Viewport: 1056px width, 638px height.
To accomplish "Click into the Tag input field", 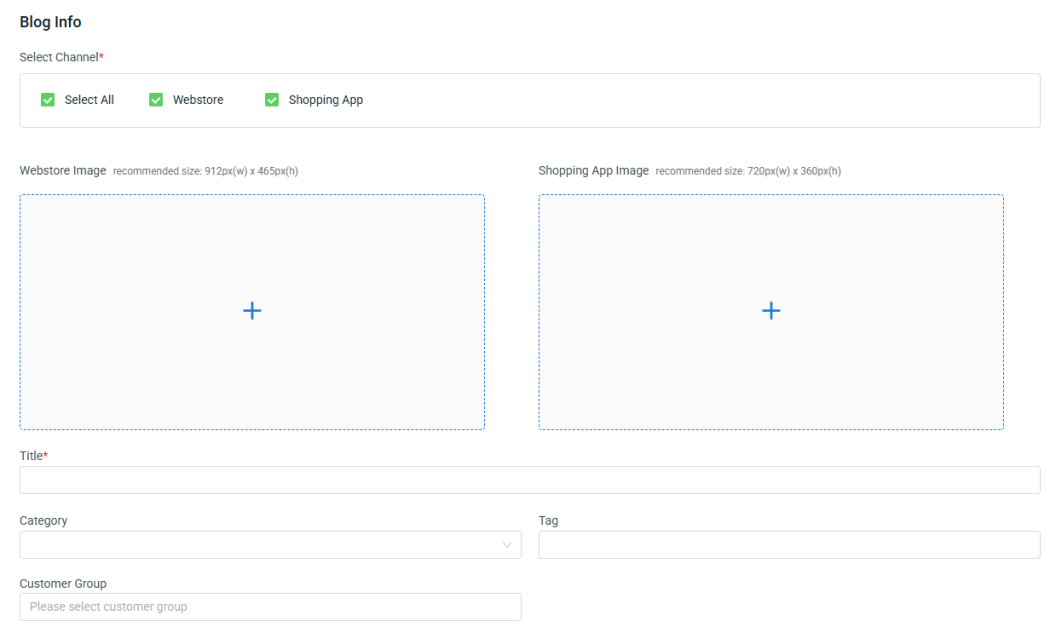I will [789, 545].
